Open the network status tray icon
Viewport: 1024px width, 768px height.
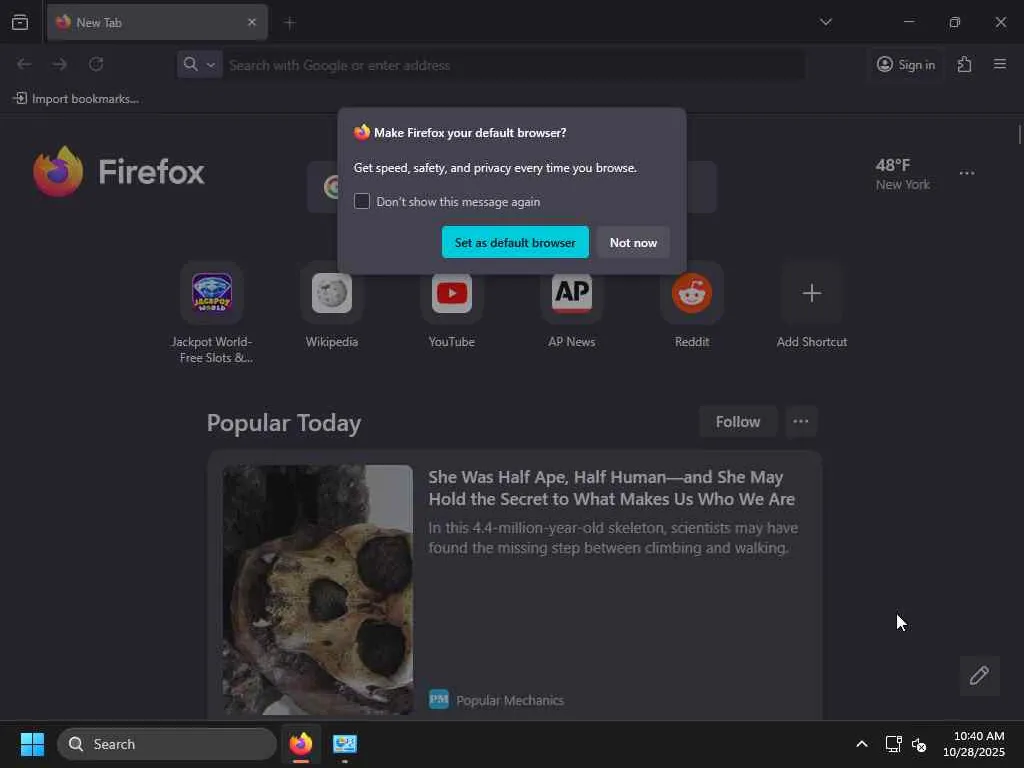[893, 744]
